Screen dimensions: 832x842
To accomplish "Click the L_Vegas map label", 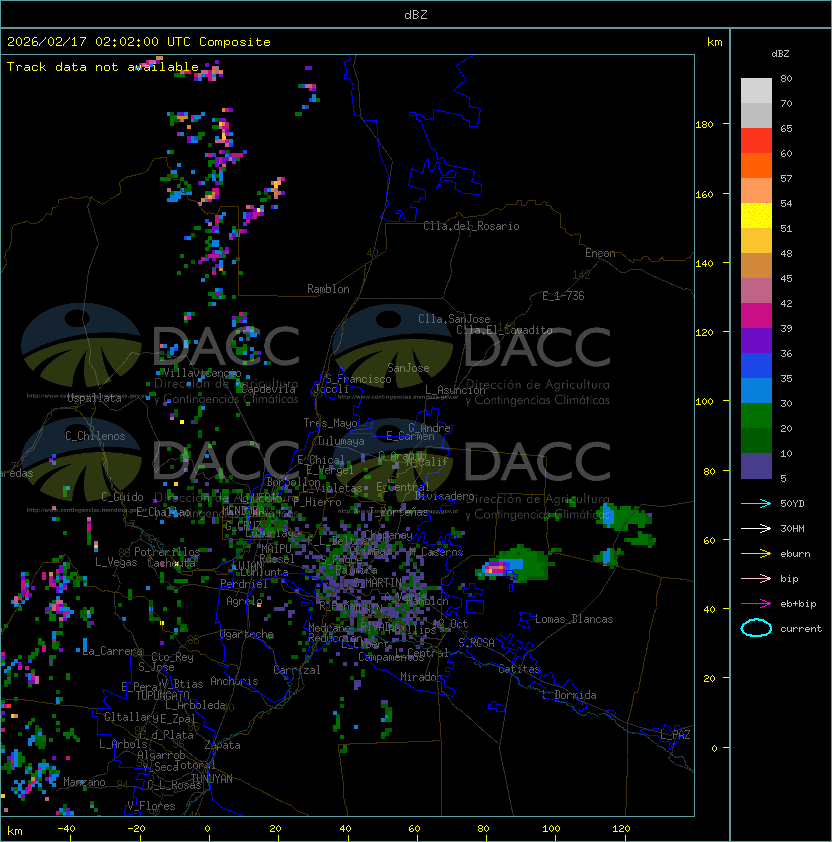I will 116,562.
